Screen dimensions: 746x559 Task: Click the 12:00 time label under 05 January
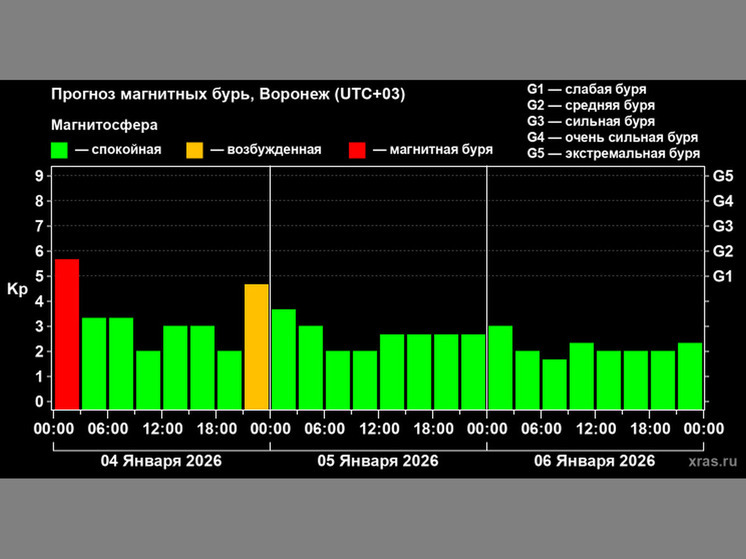click(x=378, y=428)
